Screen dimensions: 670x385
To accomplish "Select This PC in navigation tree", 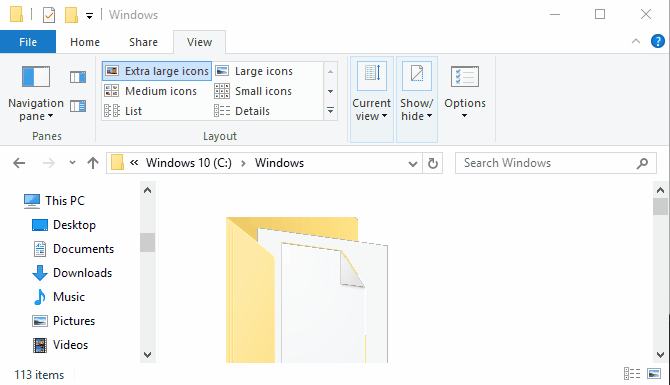I will click(x=55, y=200).
